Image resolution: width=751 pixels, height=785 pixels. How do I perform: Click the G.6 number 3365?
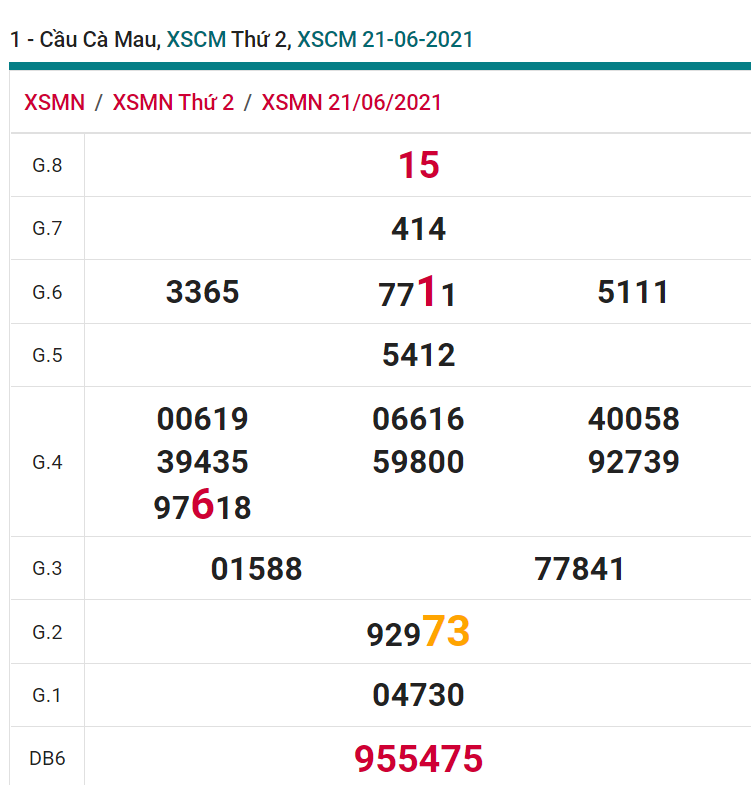click(x=203, y=292)
